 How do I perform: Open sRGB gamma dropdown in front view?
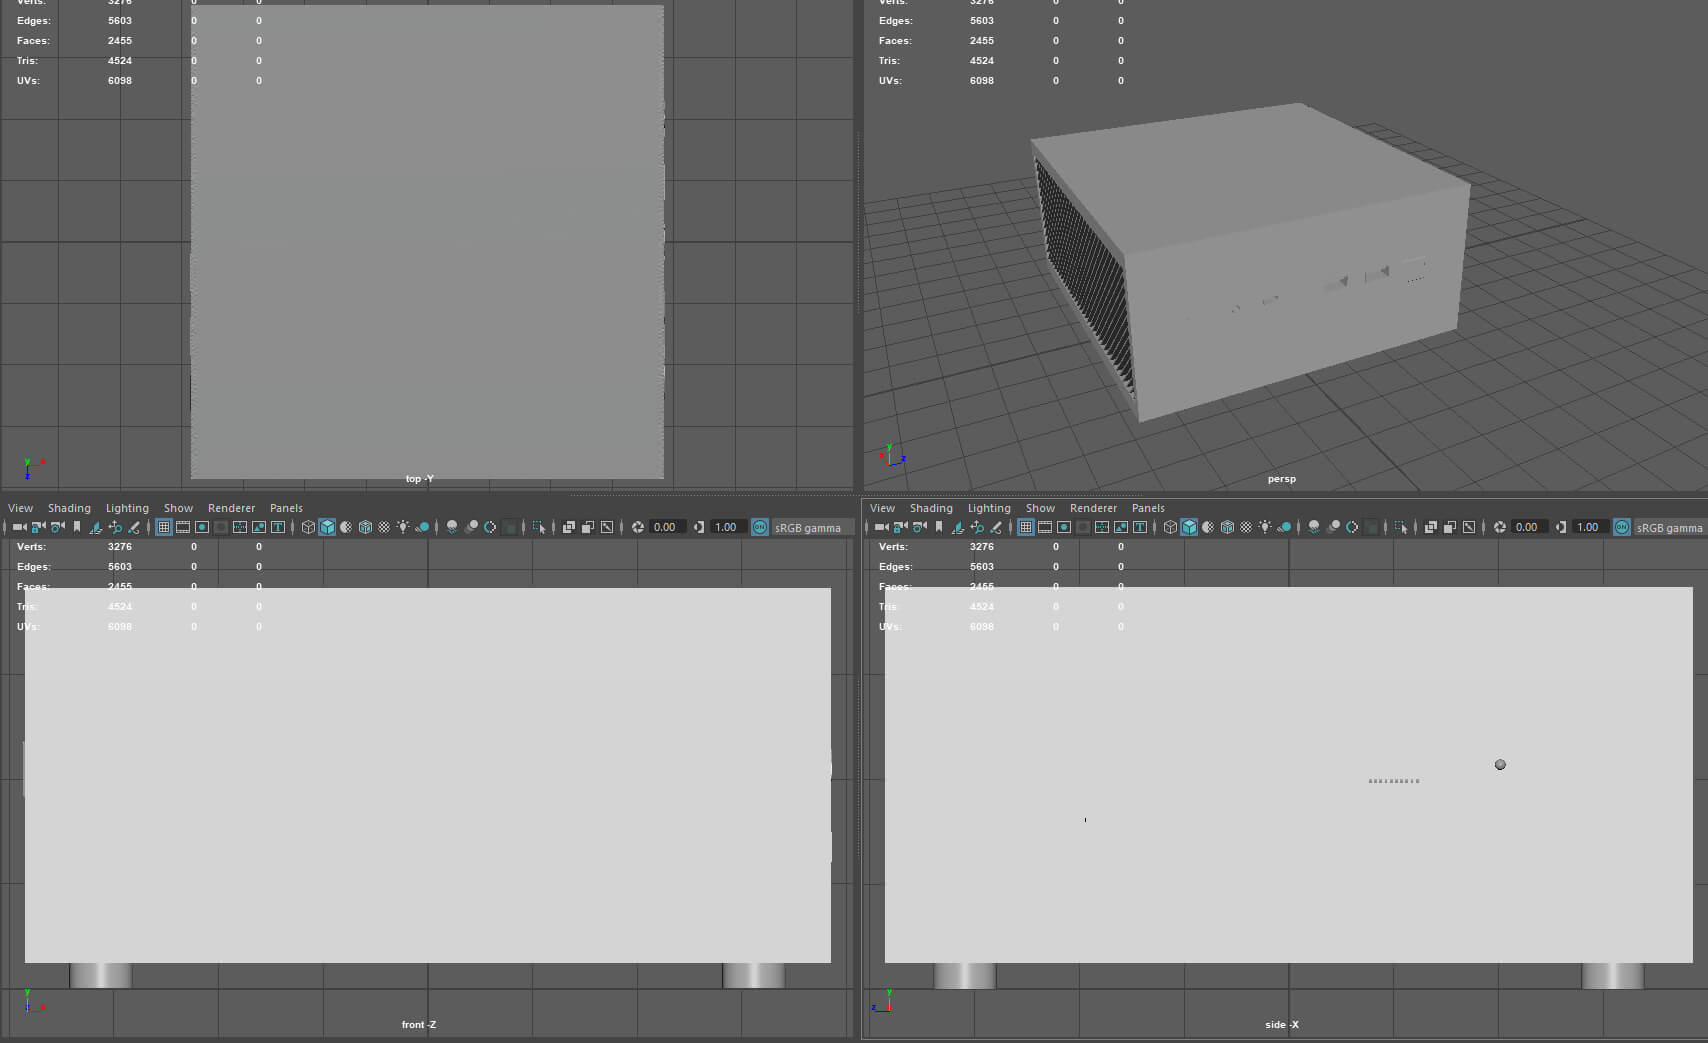point(808,528)
